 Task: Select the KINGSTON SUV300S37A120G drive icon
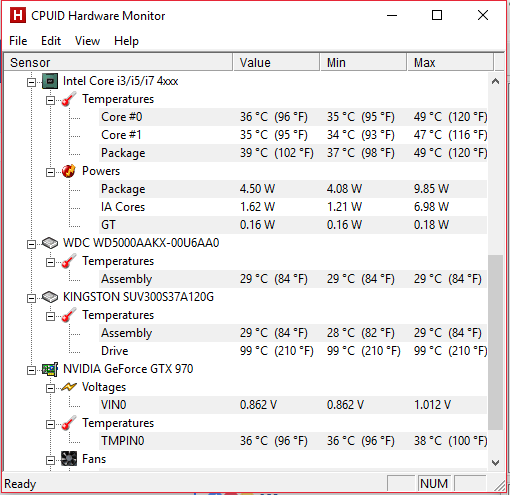(50, 297)
